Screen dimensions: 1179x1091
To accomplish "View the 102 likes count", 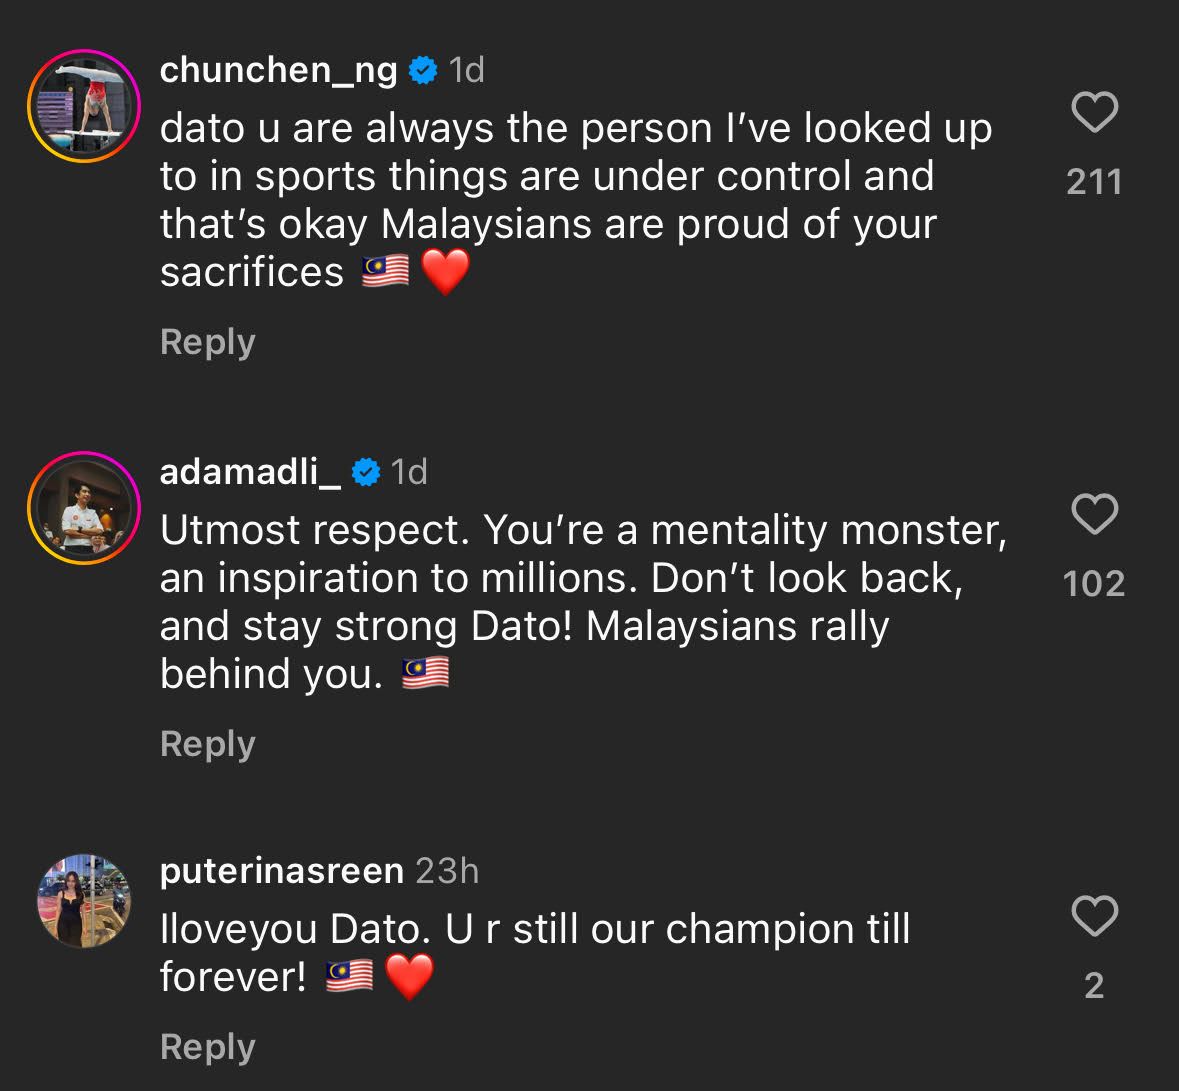I will coord(1094,584).
